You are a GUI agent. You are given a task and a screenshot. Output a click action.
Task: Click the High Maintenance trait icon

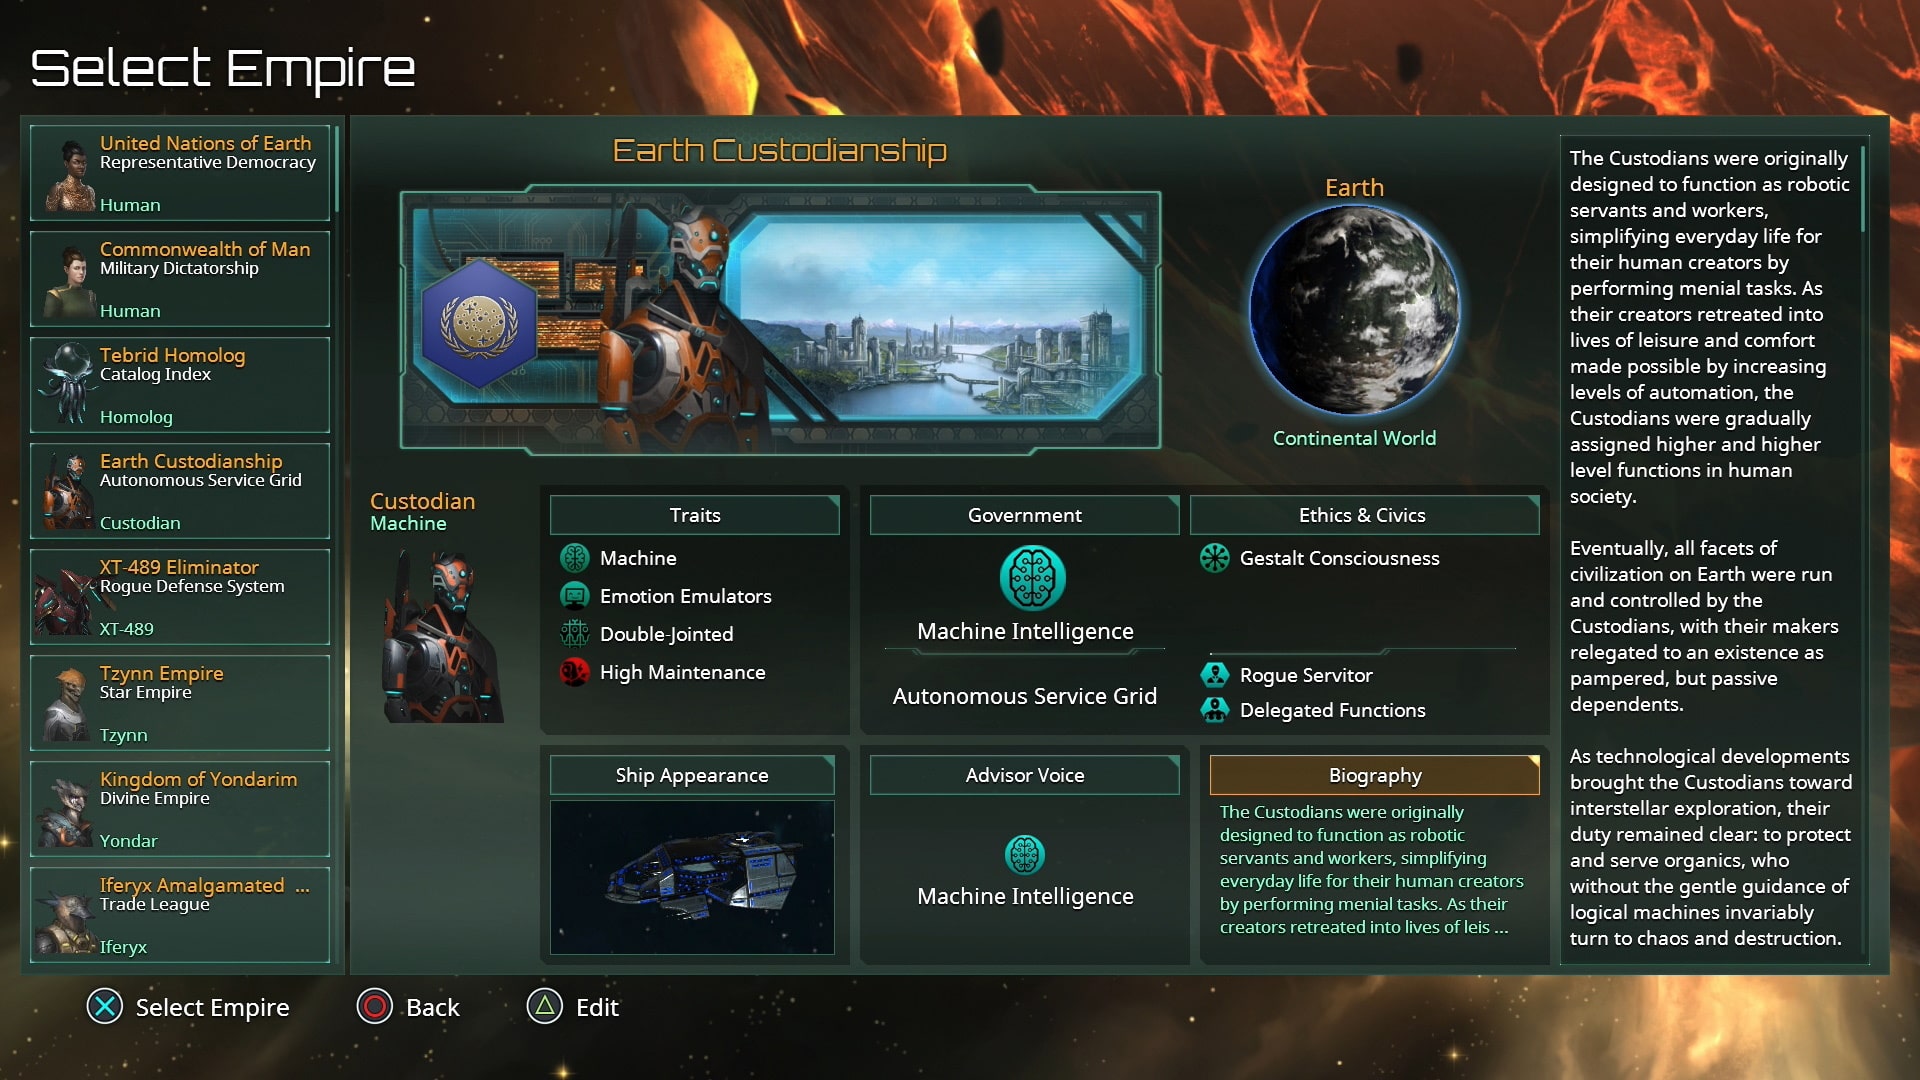click(x=576, y=673)
